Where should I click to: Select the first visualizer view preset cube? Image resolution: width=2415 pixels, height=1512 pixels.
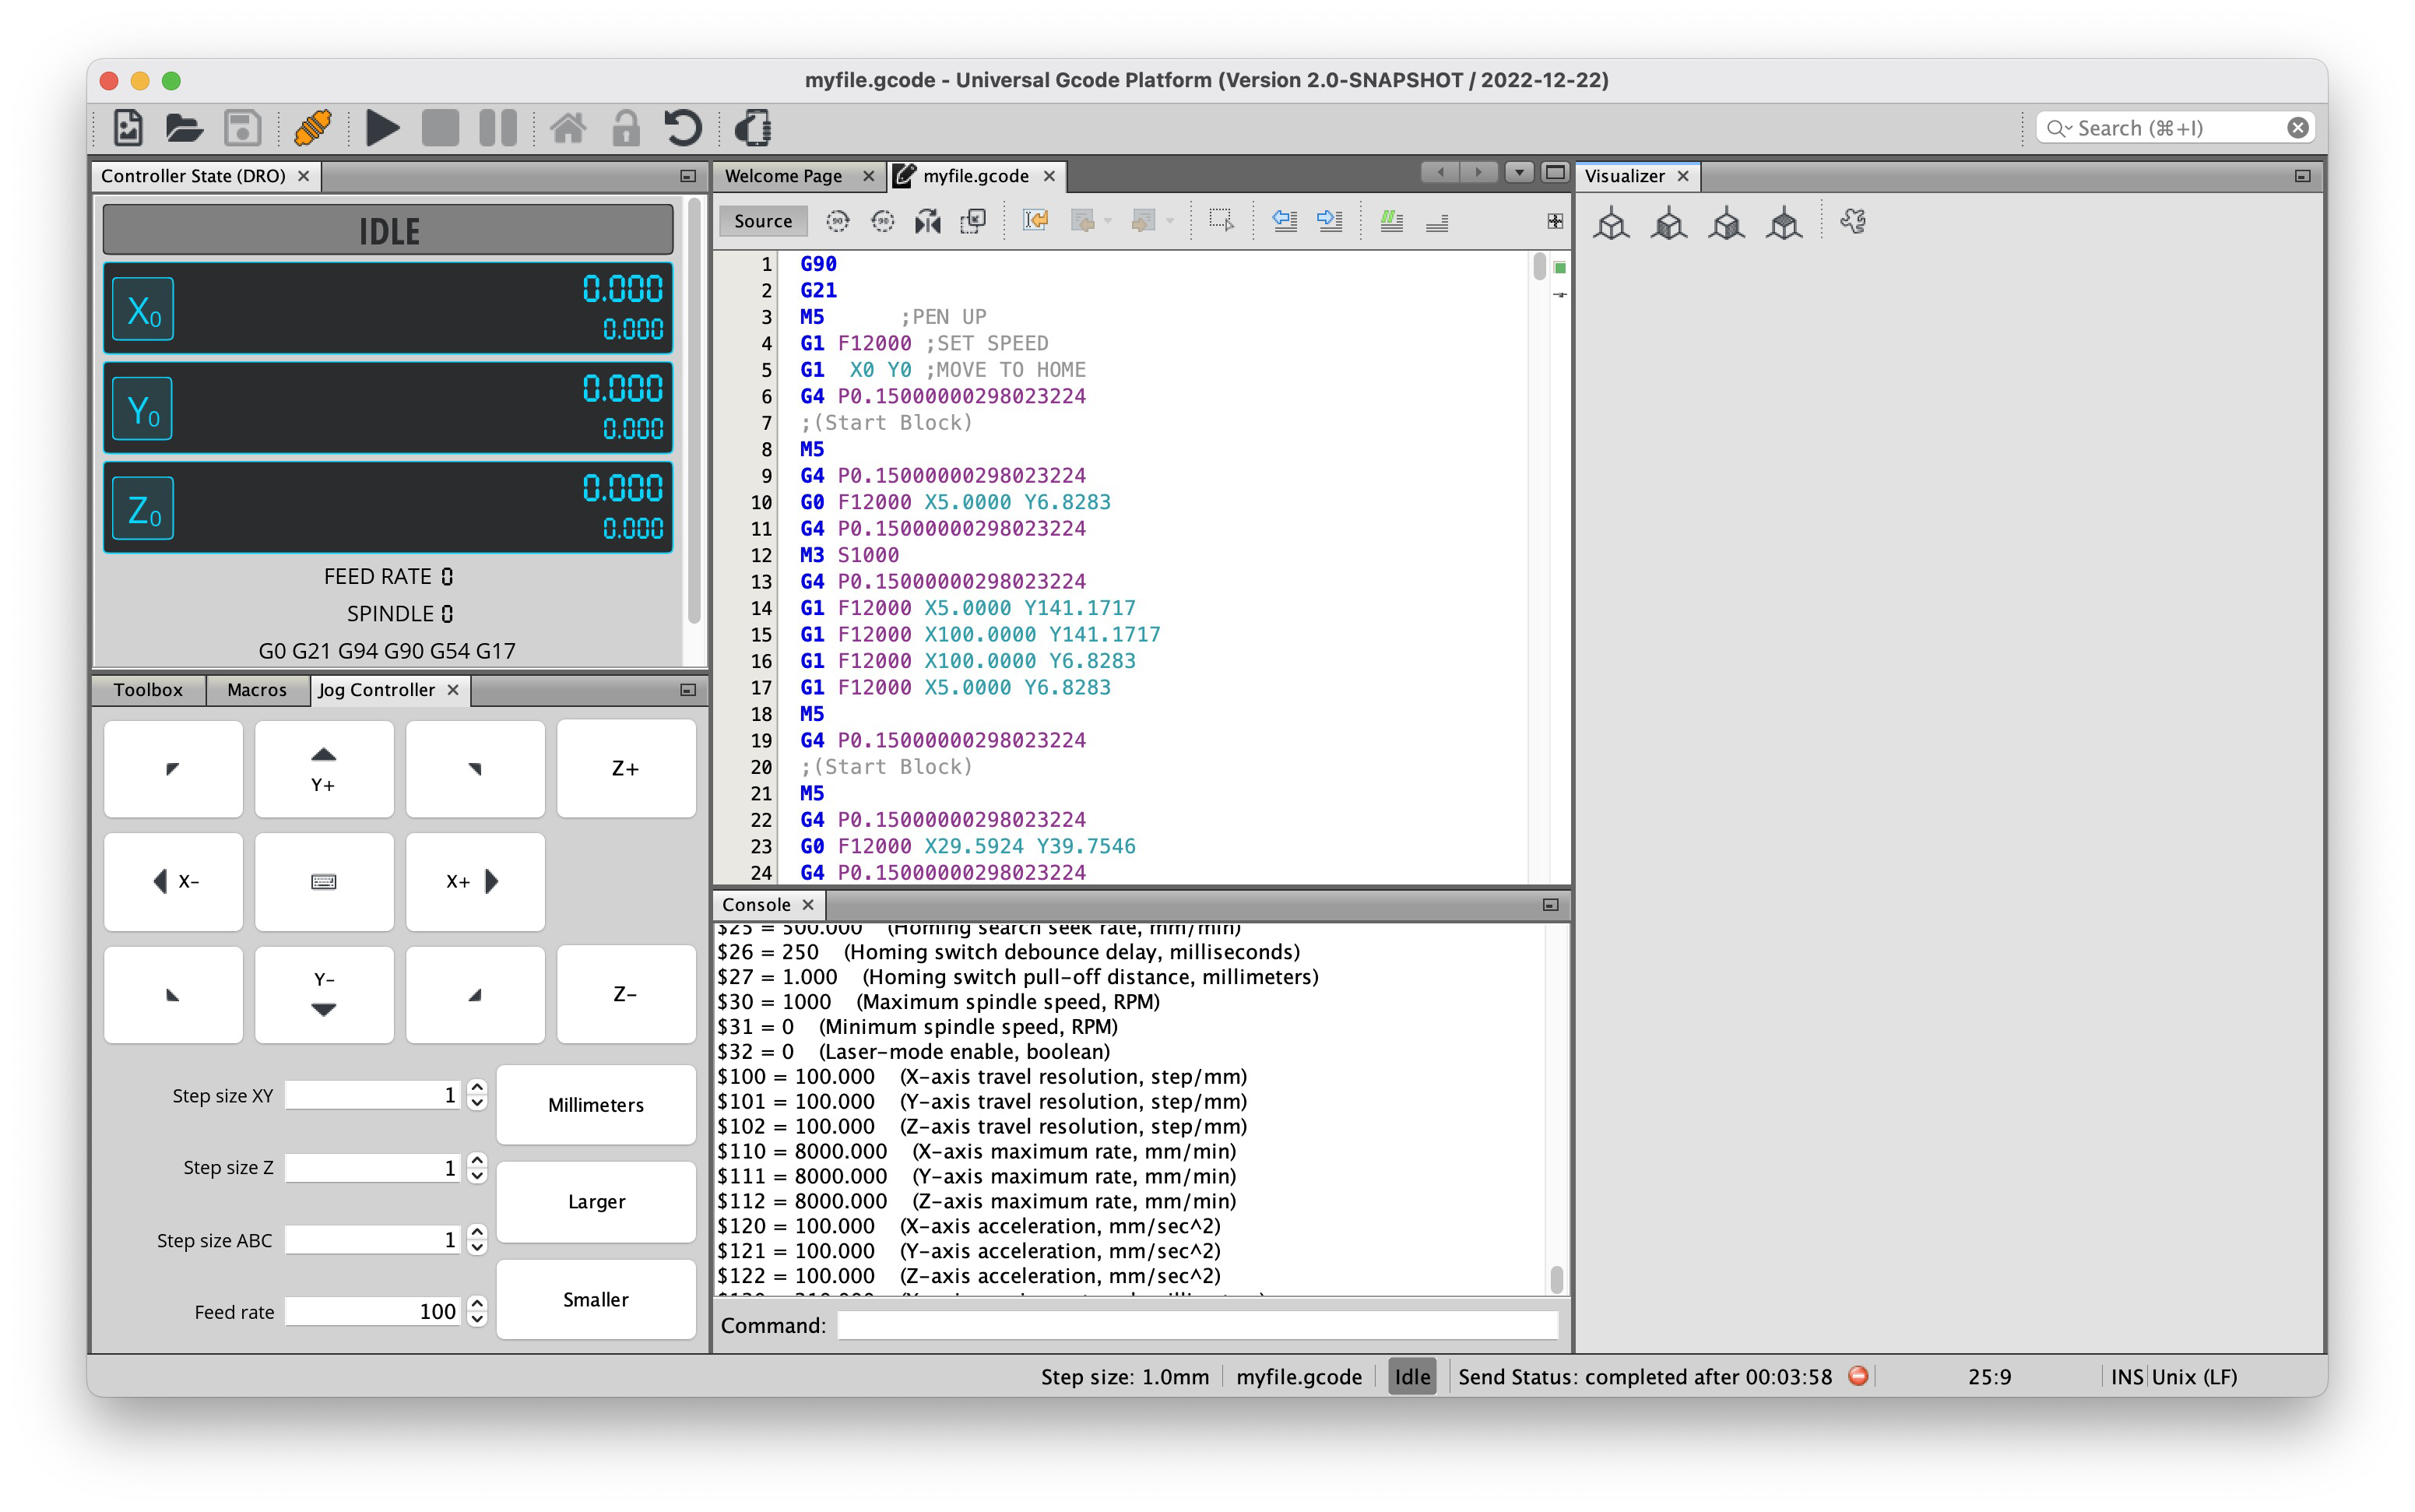(1611, 222)
